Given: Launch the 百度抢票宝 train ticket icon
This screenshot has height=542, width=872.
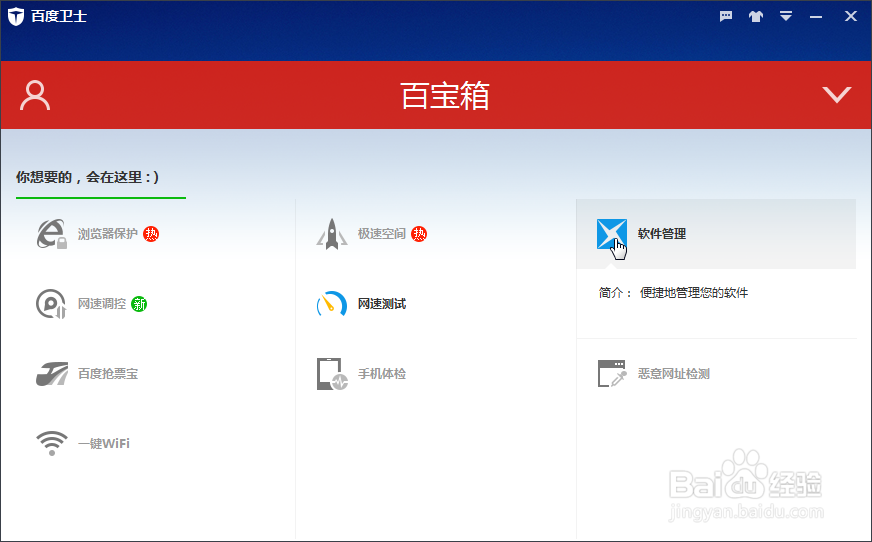Looking at the screenshot, I should (52, 374).
